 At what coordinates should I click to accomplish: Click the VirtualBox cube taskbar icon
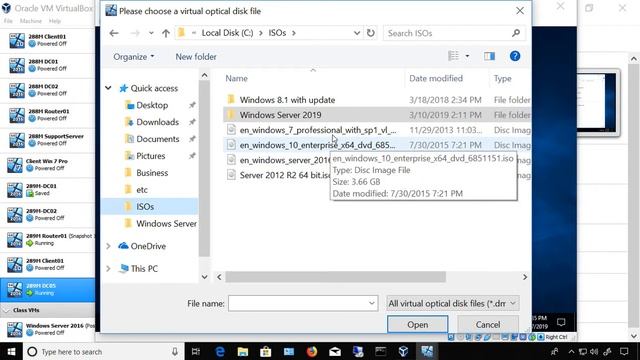(x=403, y=351)
